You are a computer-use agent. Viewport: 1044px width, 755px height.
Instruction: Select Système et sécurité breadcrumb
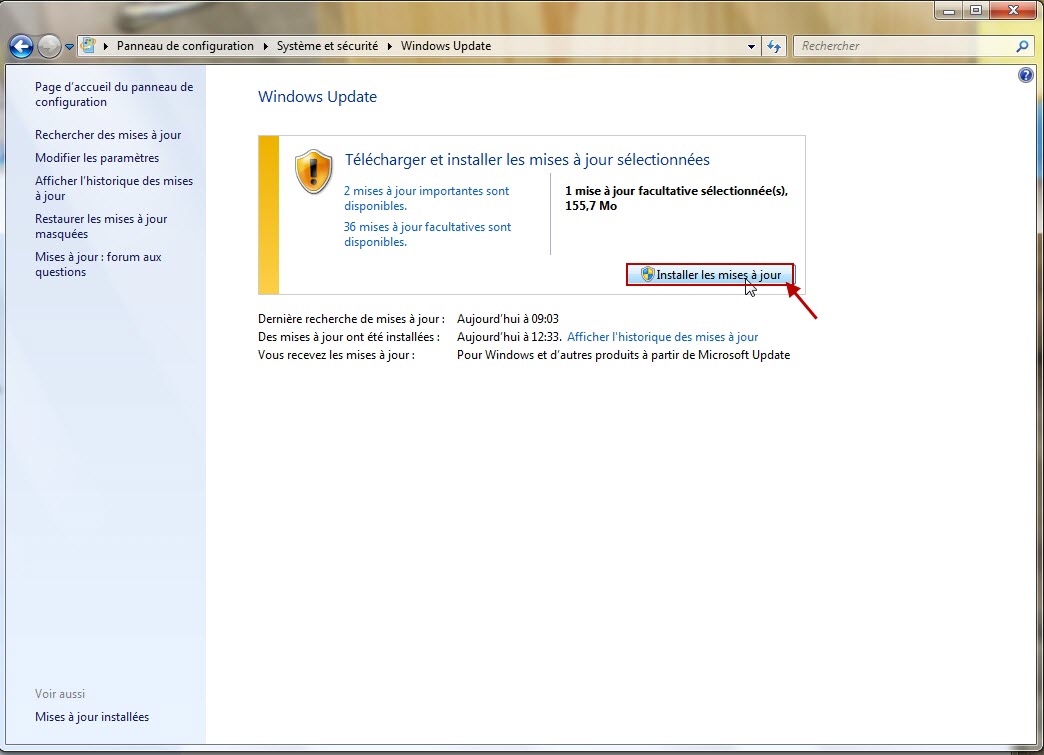pos(327,46)
